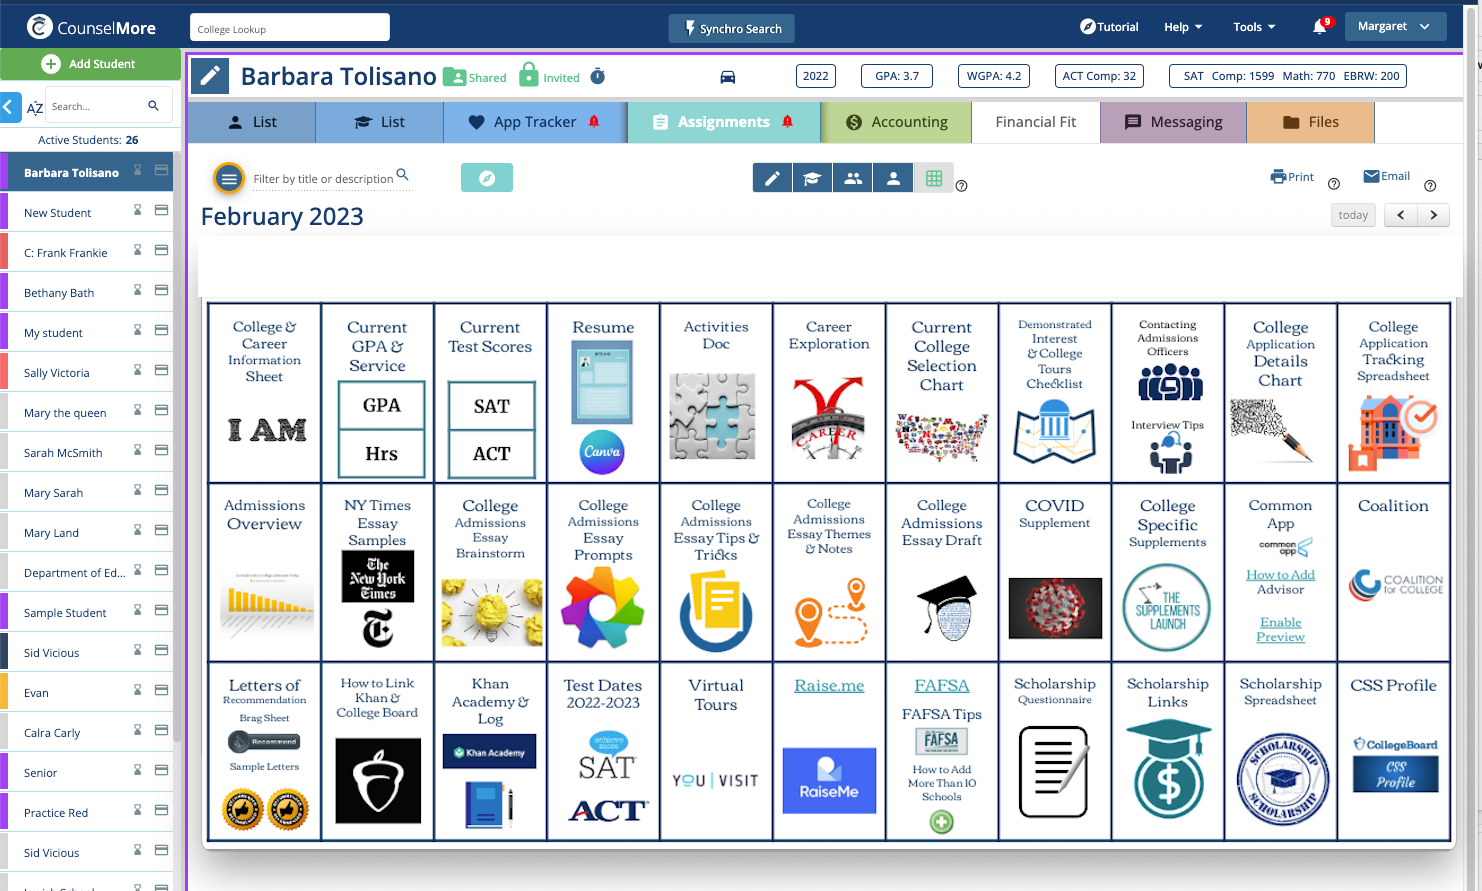Click the car icon in student header

pos(728,77)
